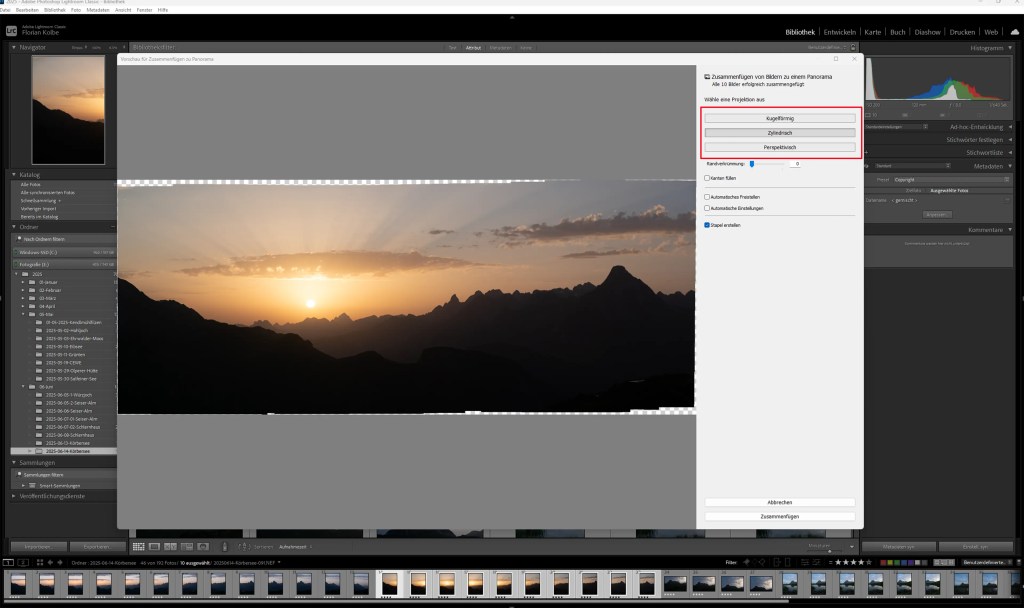Viewport: 1024px width, 608px height.
Task: Click the panorama merge icon in the dialog header
Action: [x=706, y=76]
